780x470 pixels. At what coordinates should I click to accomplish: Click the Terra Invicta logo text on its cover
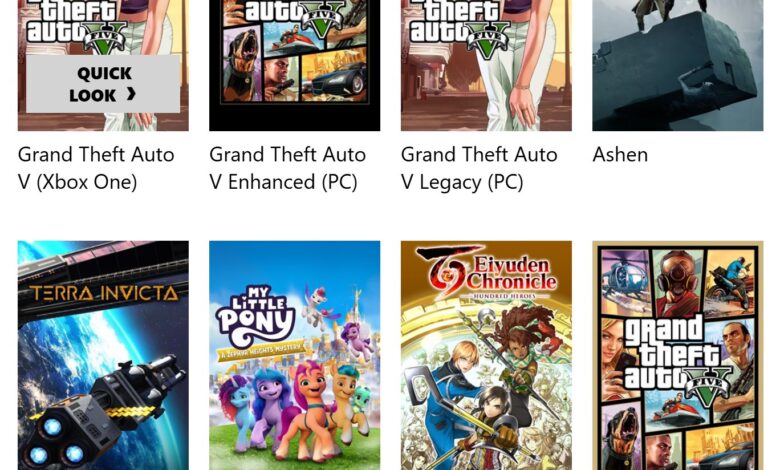pyautogui.click(x=103, y=293)
